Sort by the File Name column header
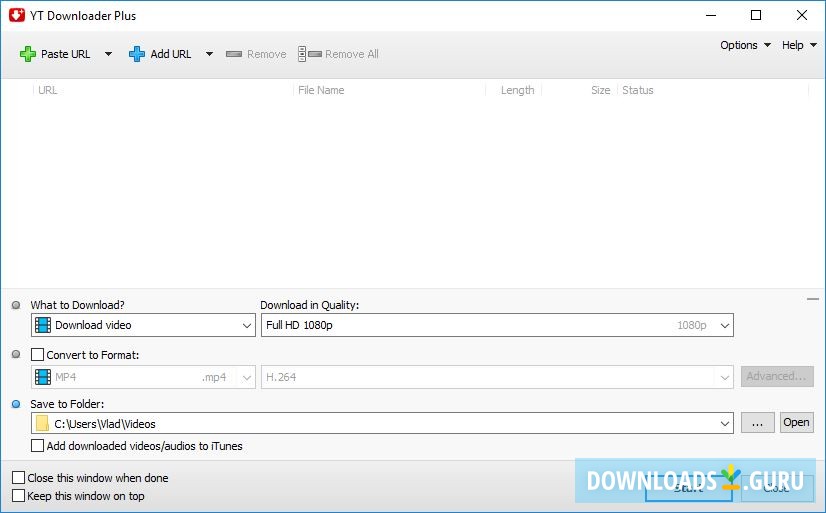The image size is (826, 513). (x=321, y=90)
